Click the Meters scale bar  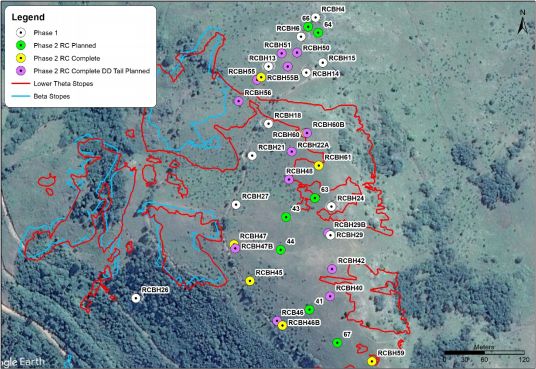(x=484, y=353)
